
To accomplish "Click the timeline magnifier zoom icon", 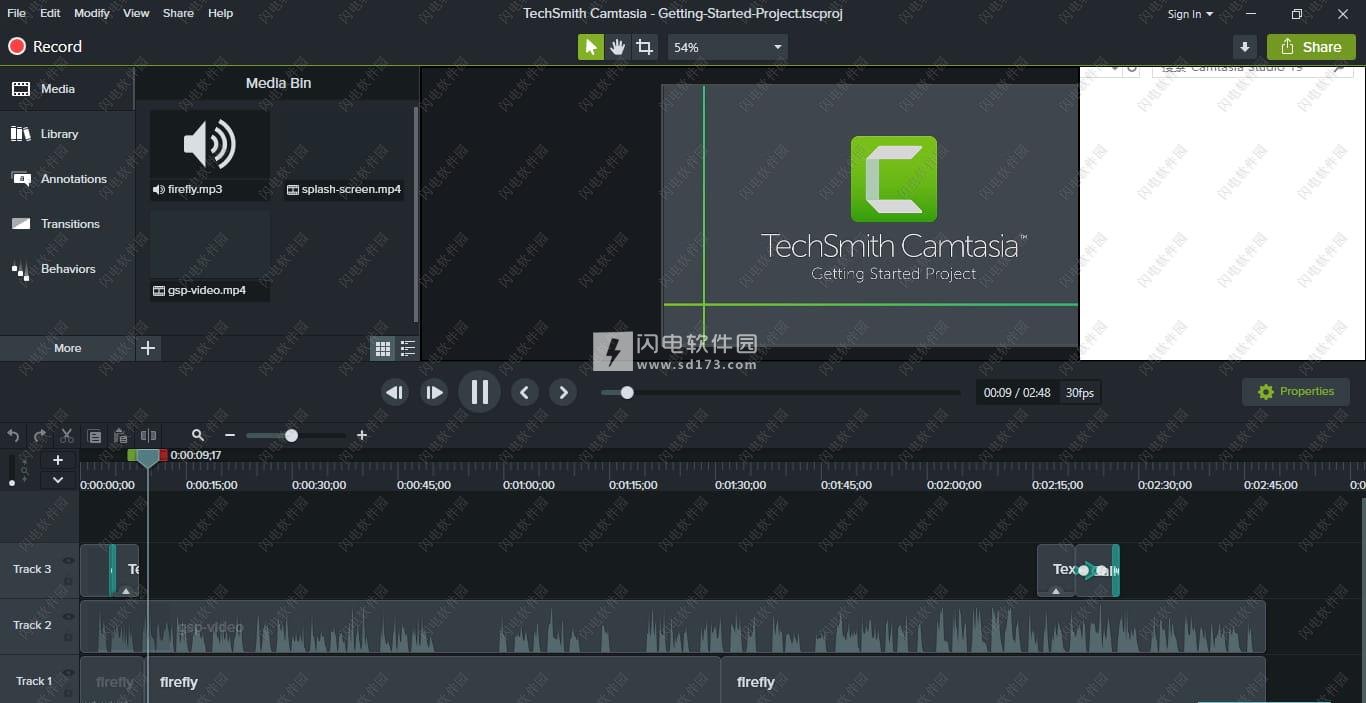I will [198, 435].
